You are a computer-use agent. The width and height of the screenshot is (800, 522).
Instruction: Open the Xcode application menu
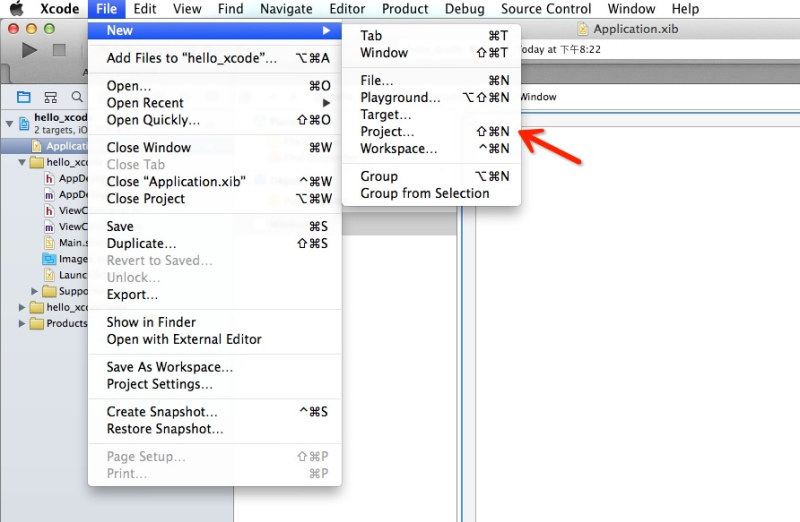pyautogui.click(x=60, y=9)
